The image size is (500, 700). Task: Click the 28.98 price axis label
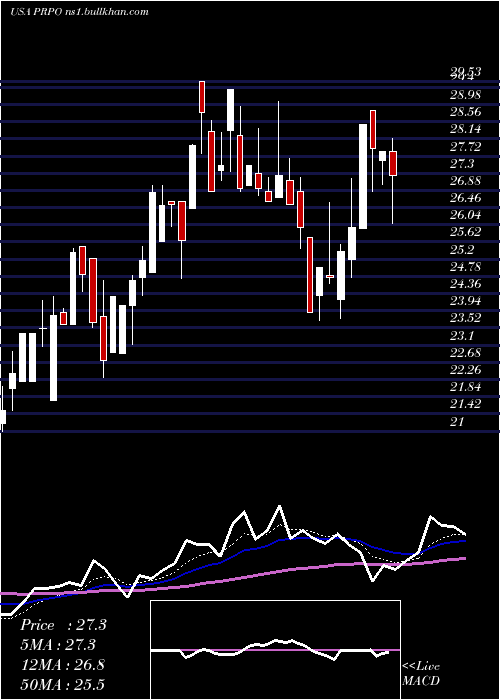point(465,95)
